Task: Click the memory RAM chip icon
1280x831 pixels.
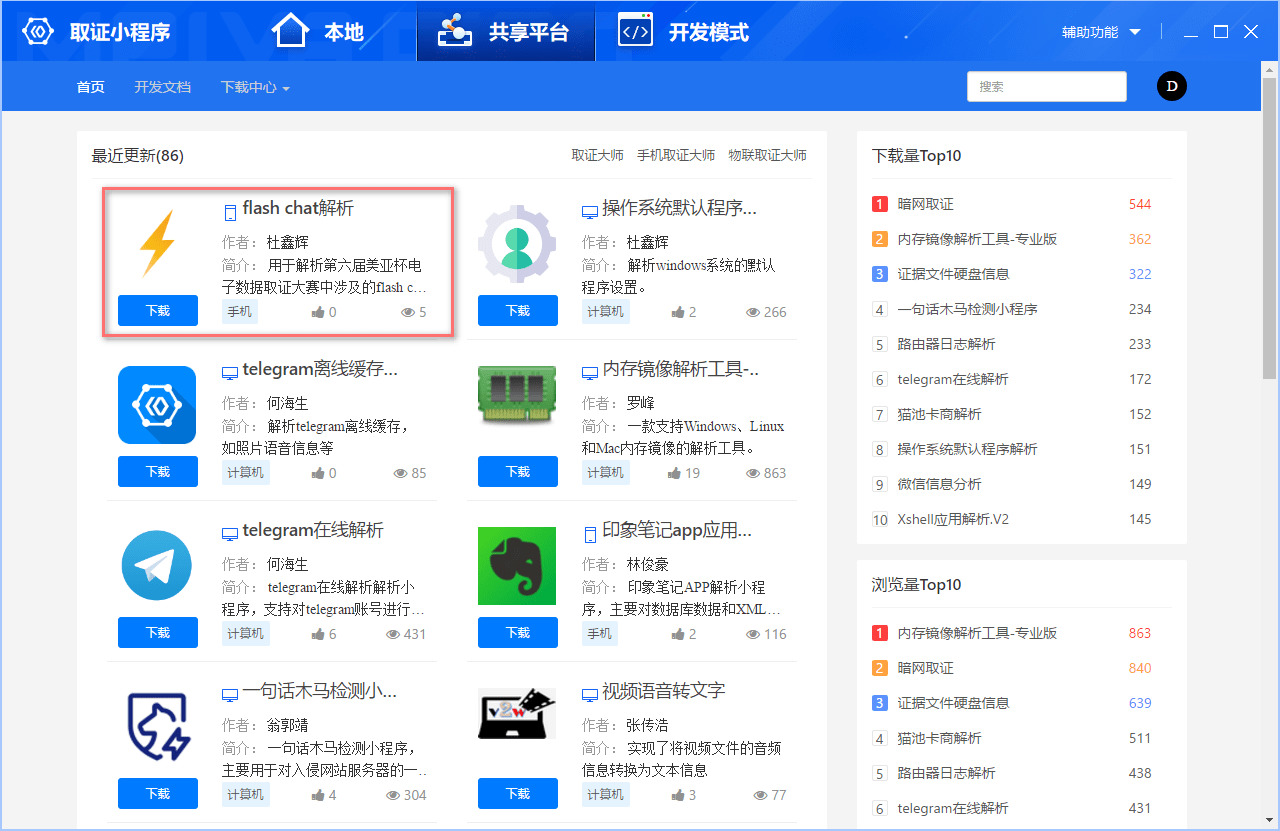Action: pyautogui.click(x=517, y=404)
